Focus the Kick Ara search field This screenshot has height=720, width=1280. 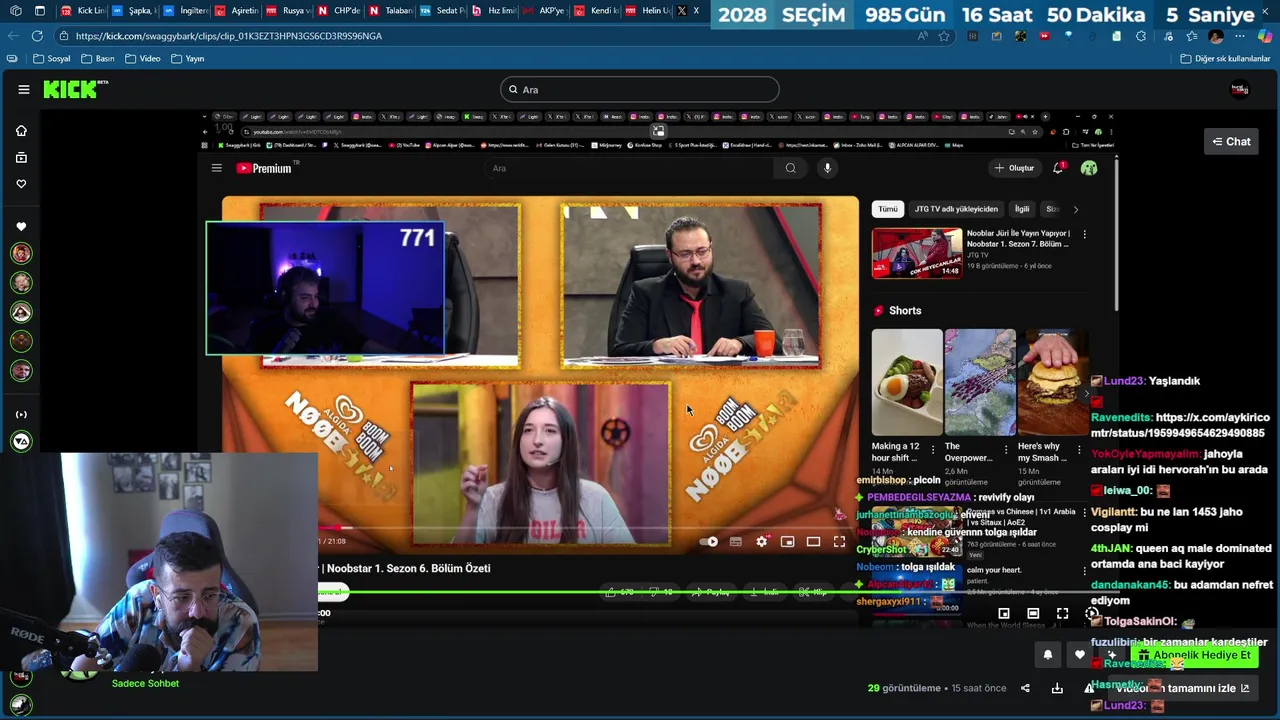tap(639, 89)
